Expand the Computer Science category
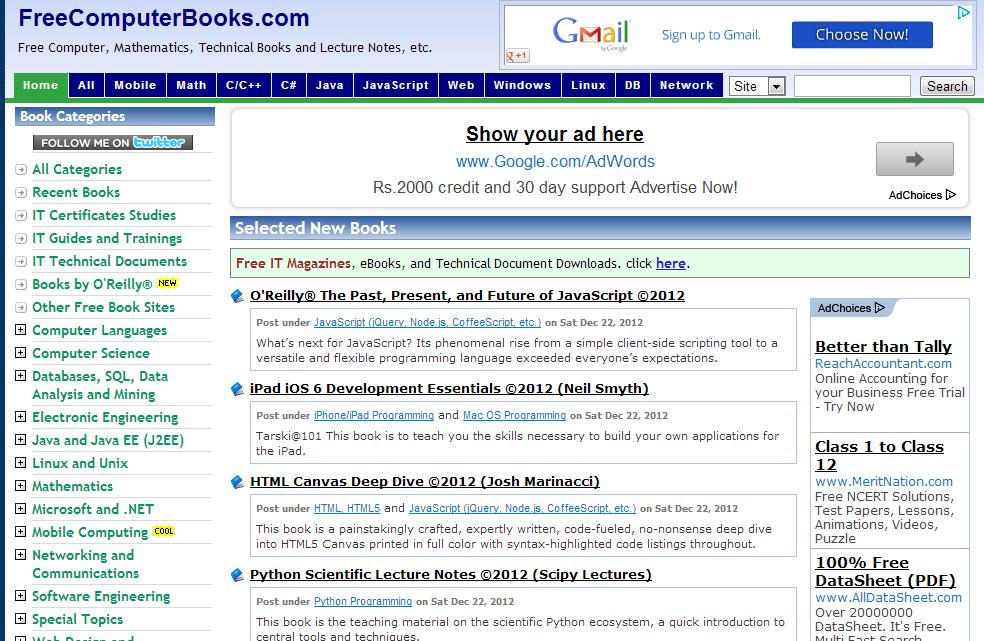The height and width of the screenshot is (641, 984). click(x=21, y=352)
